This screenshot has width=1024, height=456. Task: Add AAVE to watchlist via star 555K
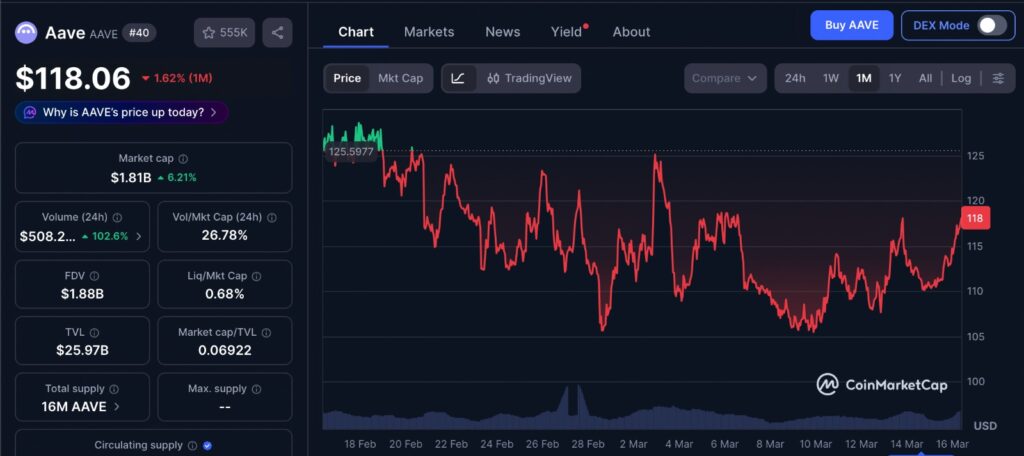[225, 33]
